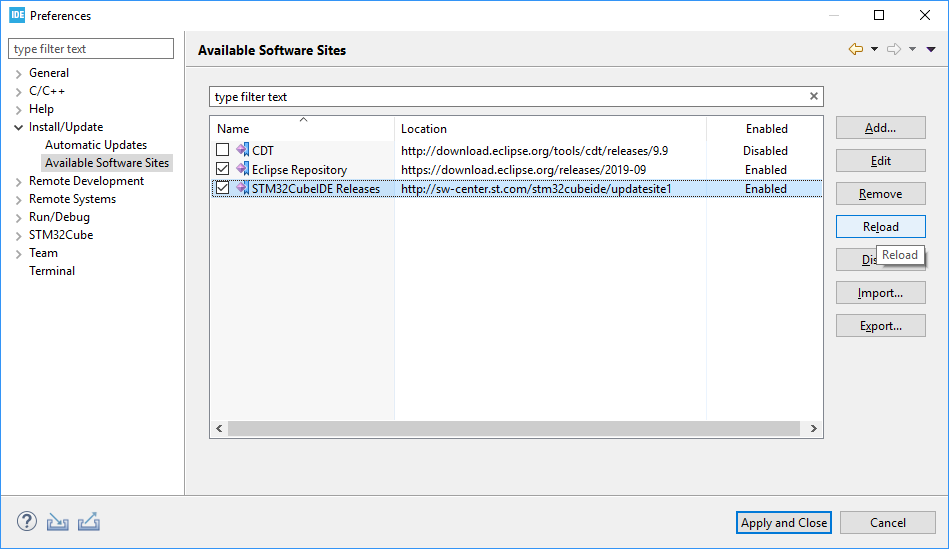Click Apply and Close
The width and height of the screenshot is (949, 549).
(x=784, y=522)
